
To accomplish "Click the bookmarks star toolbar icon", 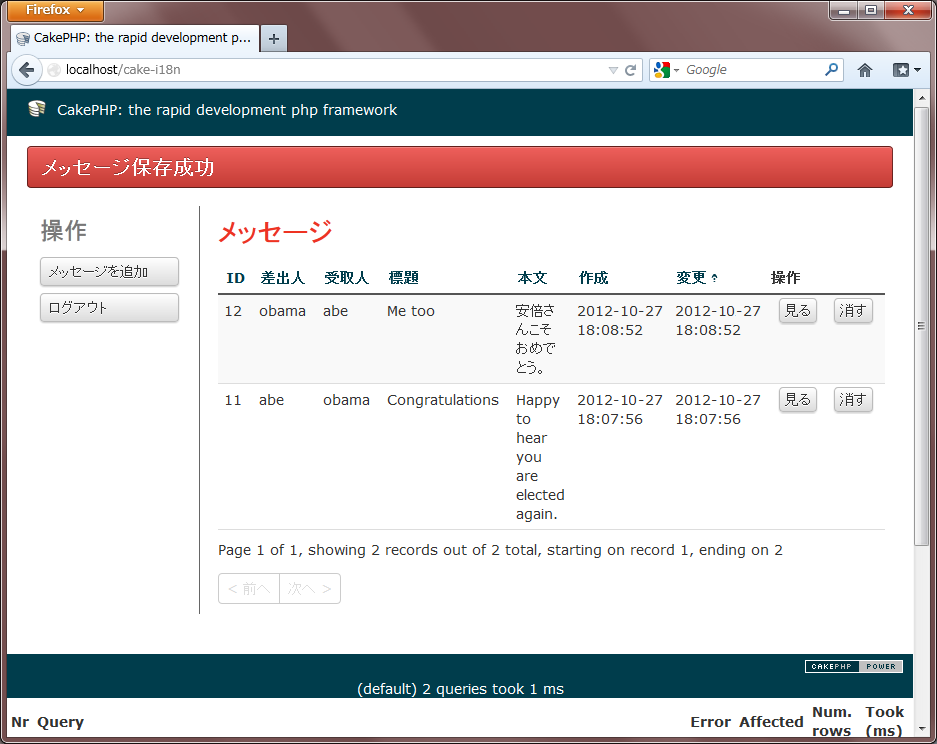I will 900,70.
